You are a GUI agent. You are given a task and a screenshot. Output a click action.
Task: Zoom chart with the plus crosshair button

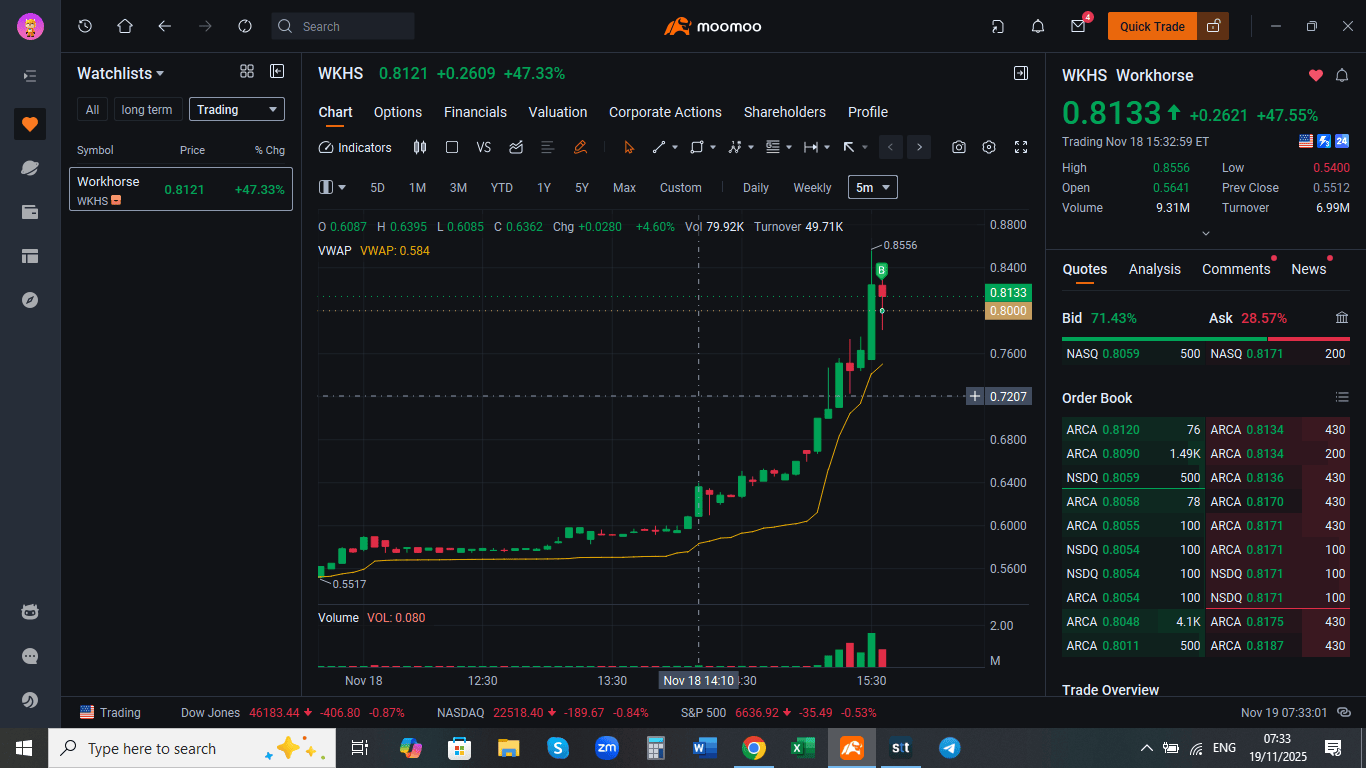point(975,397)
